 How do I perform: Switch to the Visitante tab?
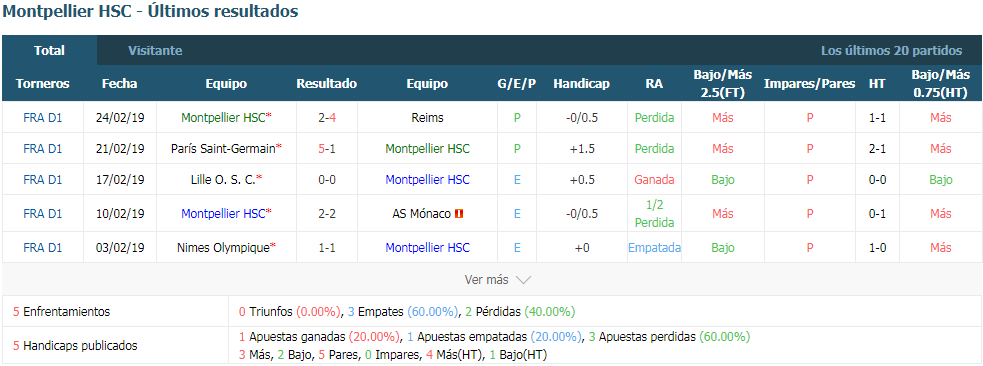155,51
